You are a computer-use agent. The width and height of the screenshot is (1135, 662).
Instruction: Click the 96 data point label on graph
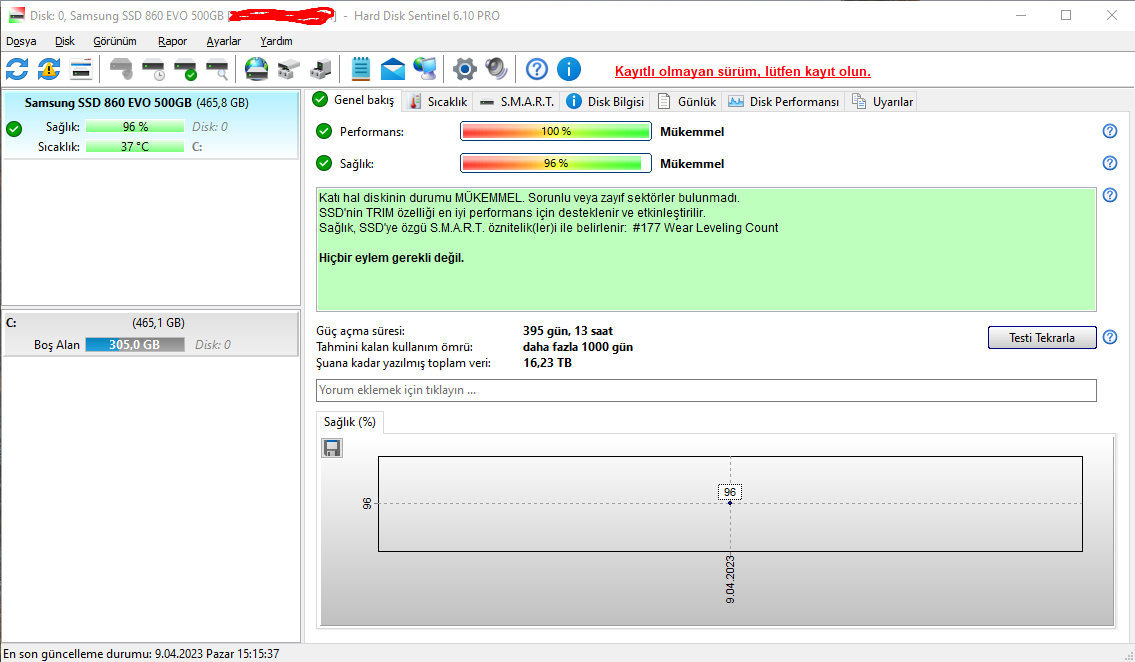pyautogui.click(x=730, y=492)
